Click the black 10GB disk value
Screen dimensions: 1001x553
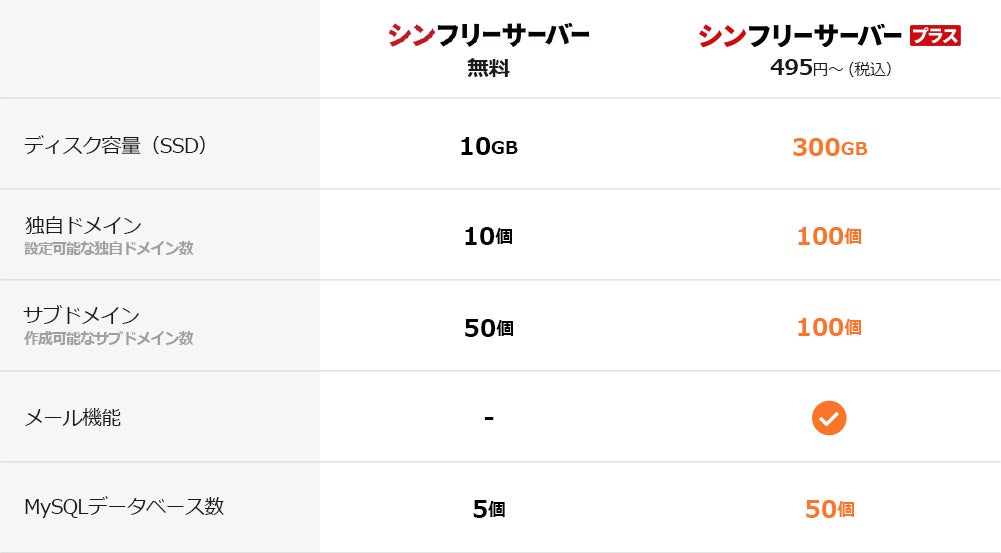tap(488, 147)
